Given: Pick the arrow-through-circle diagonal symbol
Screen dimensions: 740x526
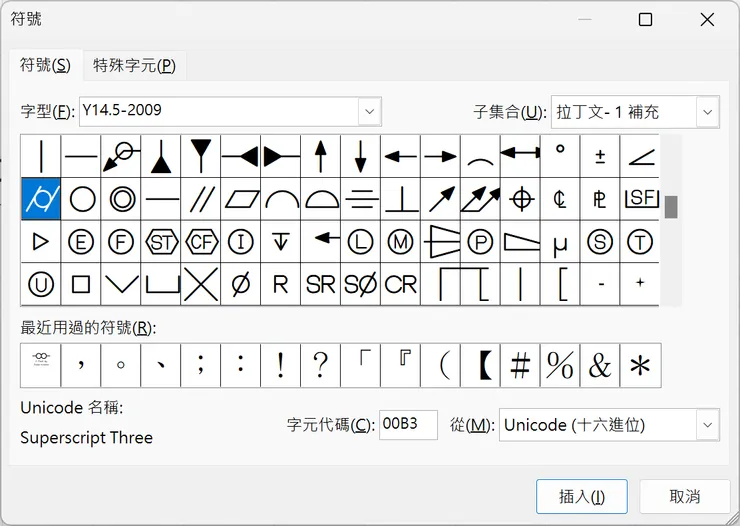Looking at the screenshot, I should [x=121, y=156].
